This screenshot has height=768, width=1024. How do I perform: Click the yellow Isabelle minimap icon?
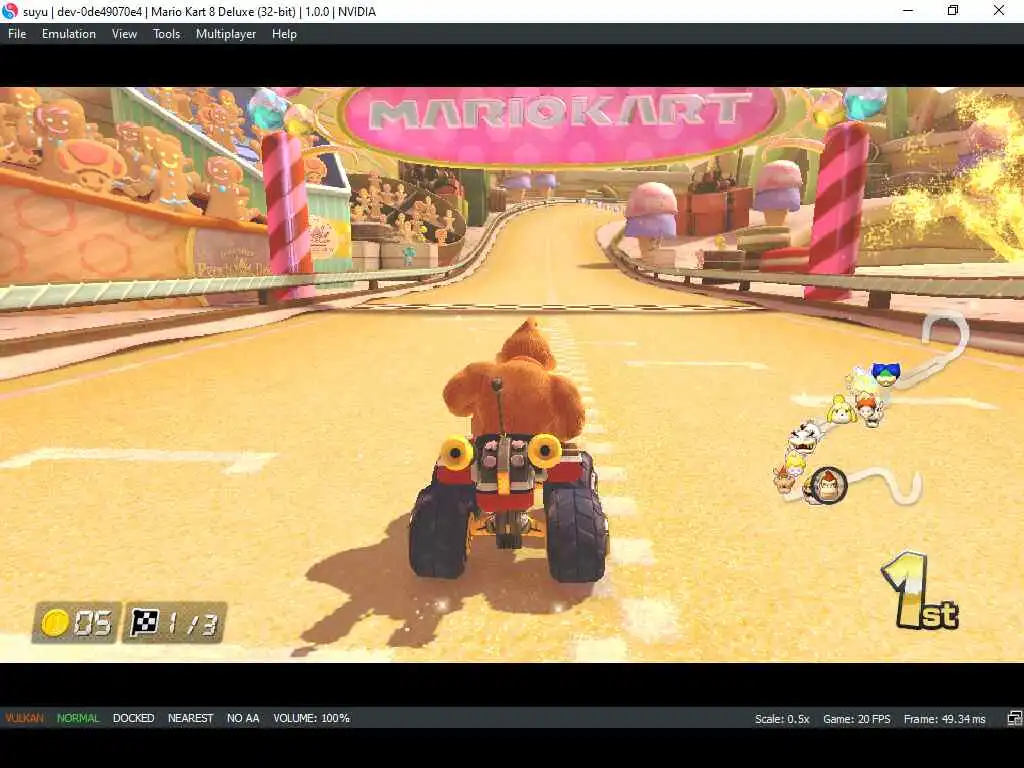pos(841,409)
